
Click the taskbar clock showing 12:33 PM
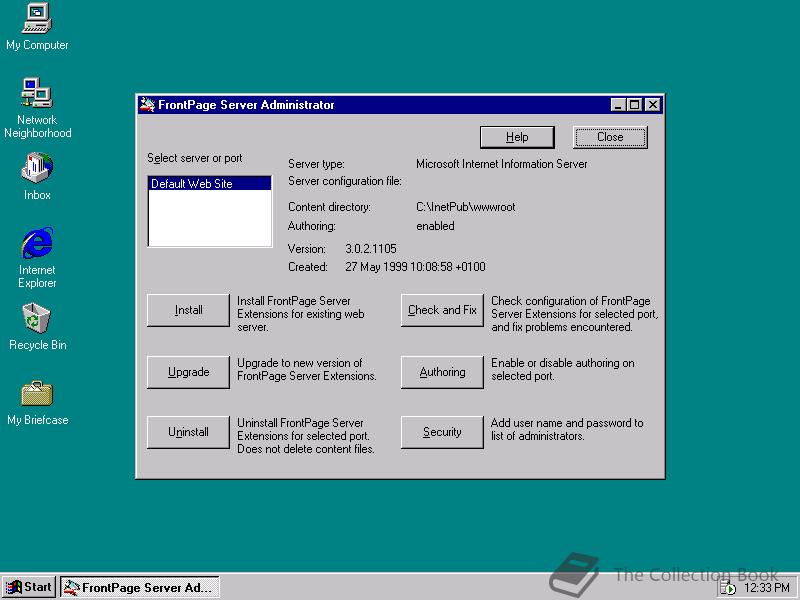coord(766,588)
